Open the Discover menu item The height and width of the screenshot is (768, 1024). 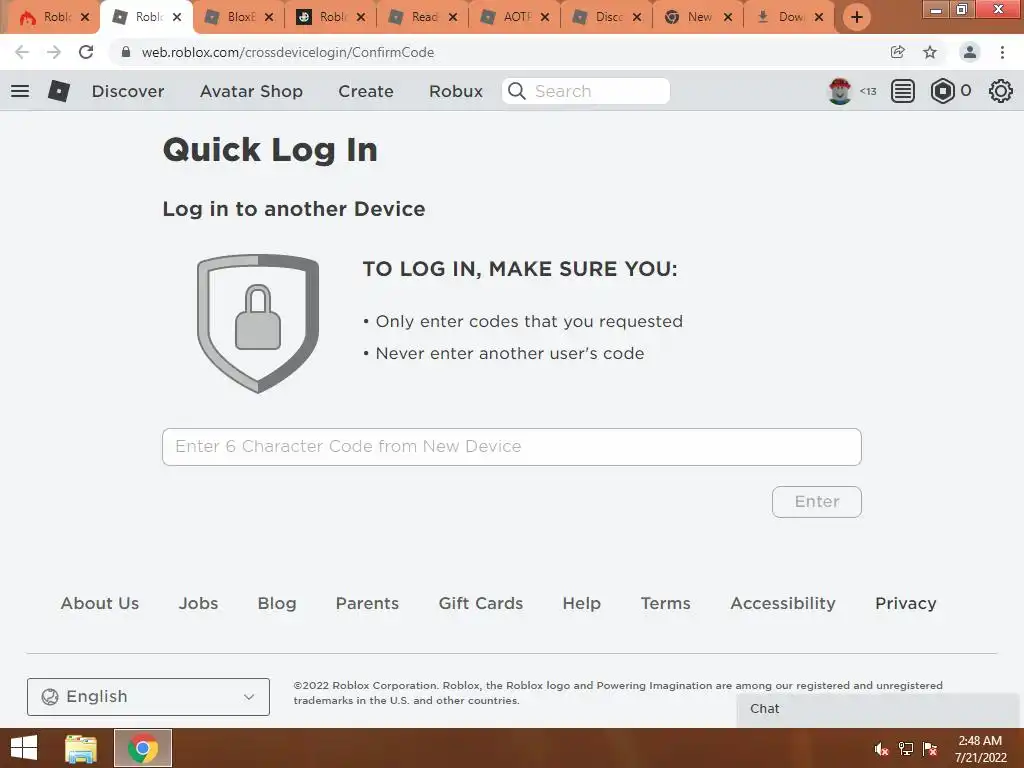coord(128,91)
